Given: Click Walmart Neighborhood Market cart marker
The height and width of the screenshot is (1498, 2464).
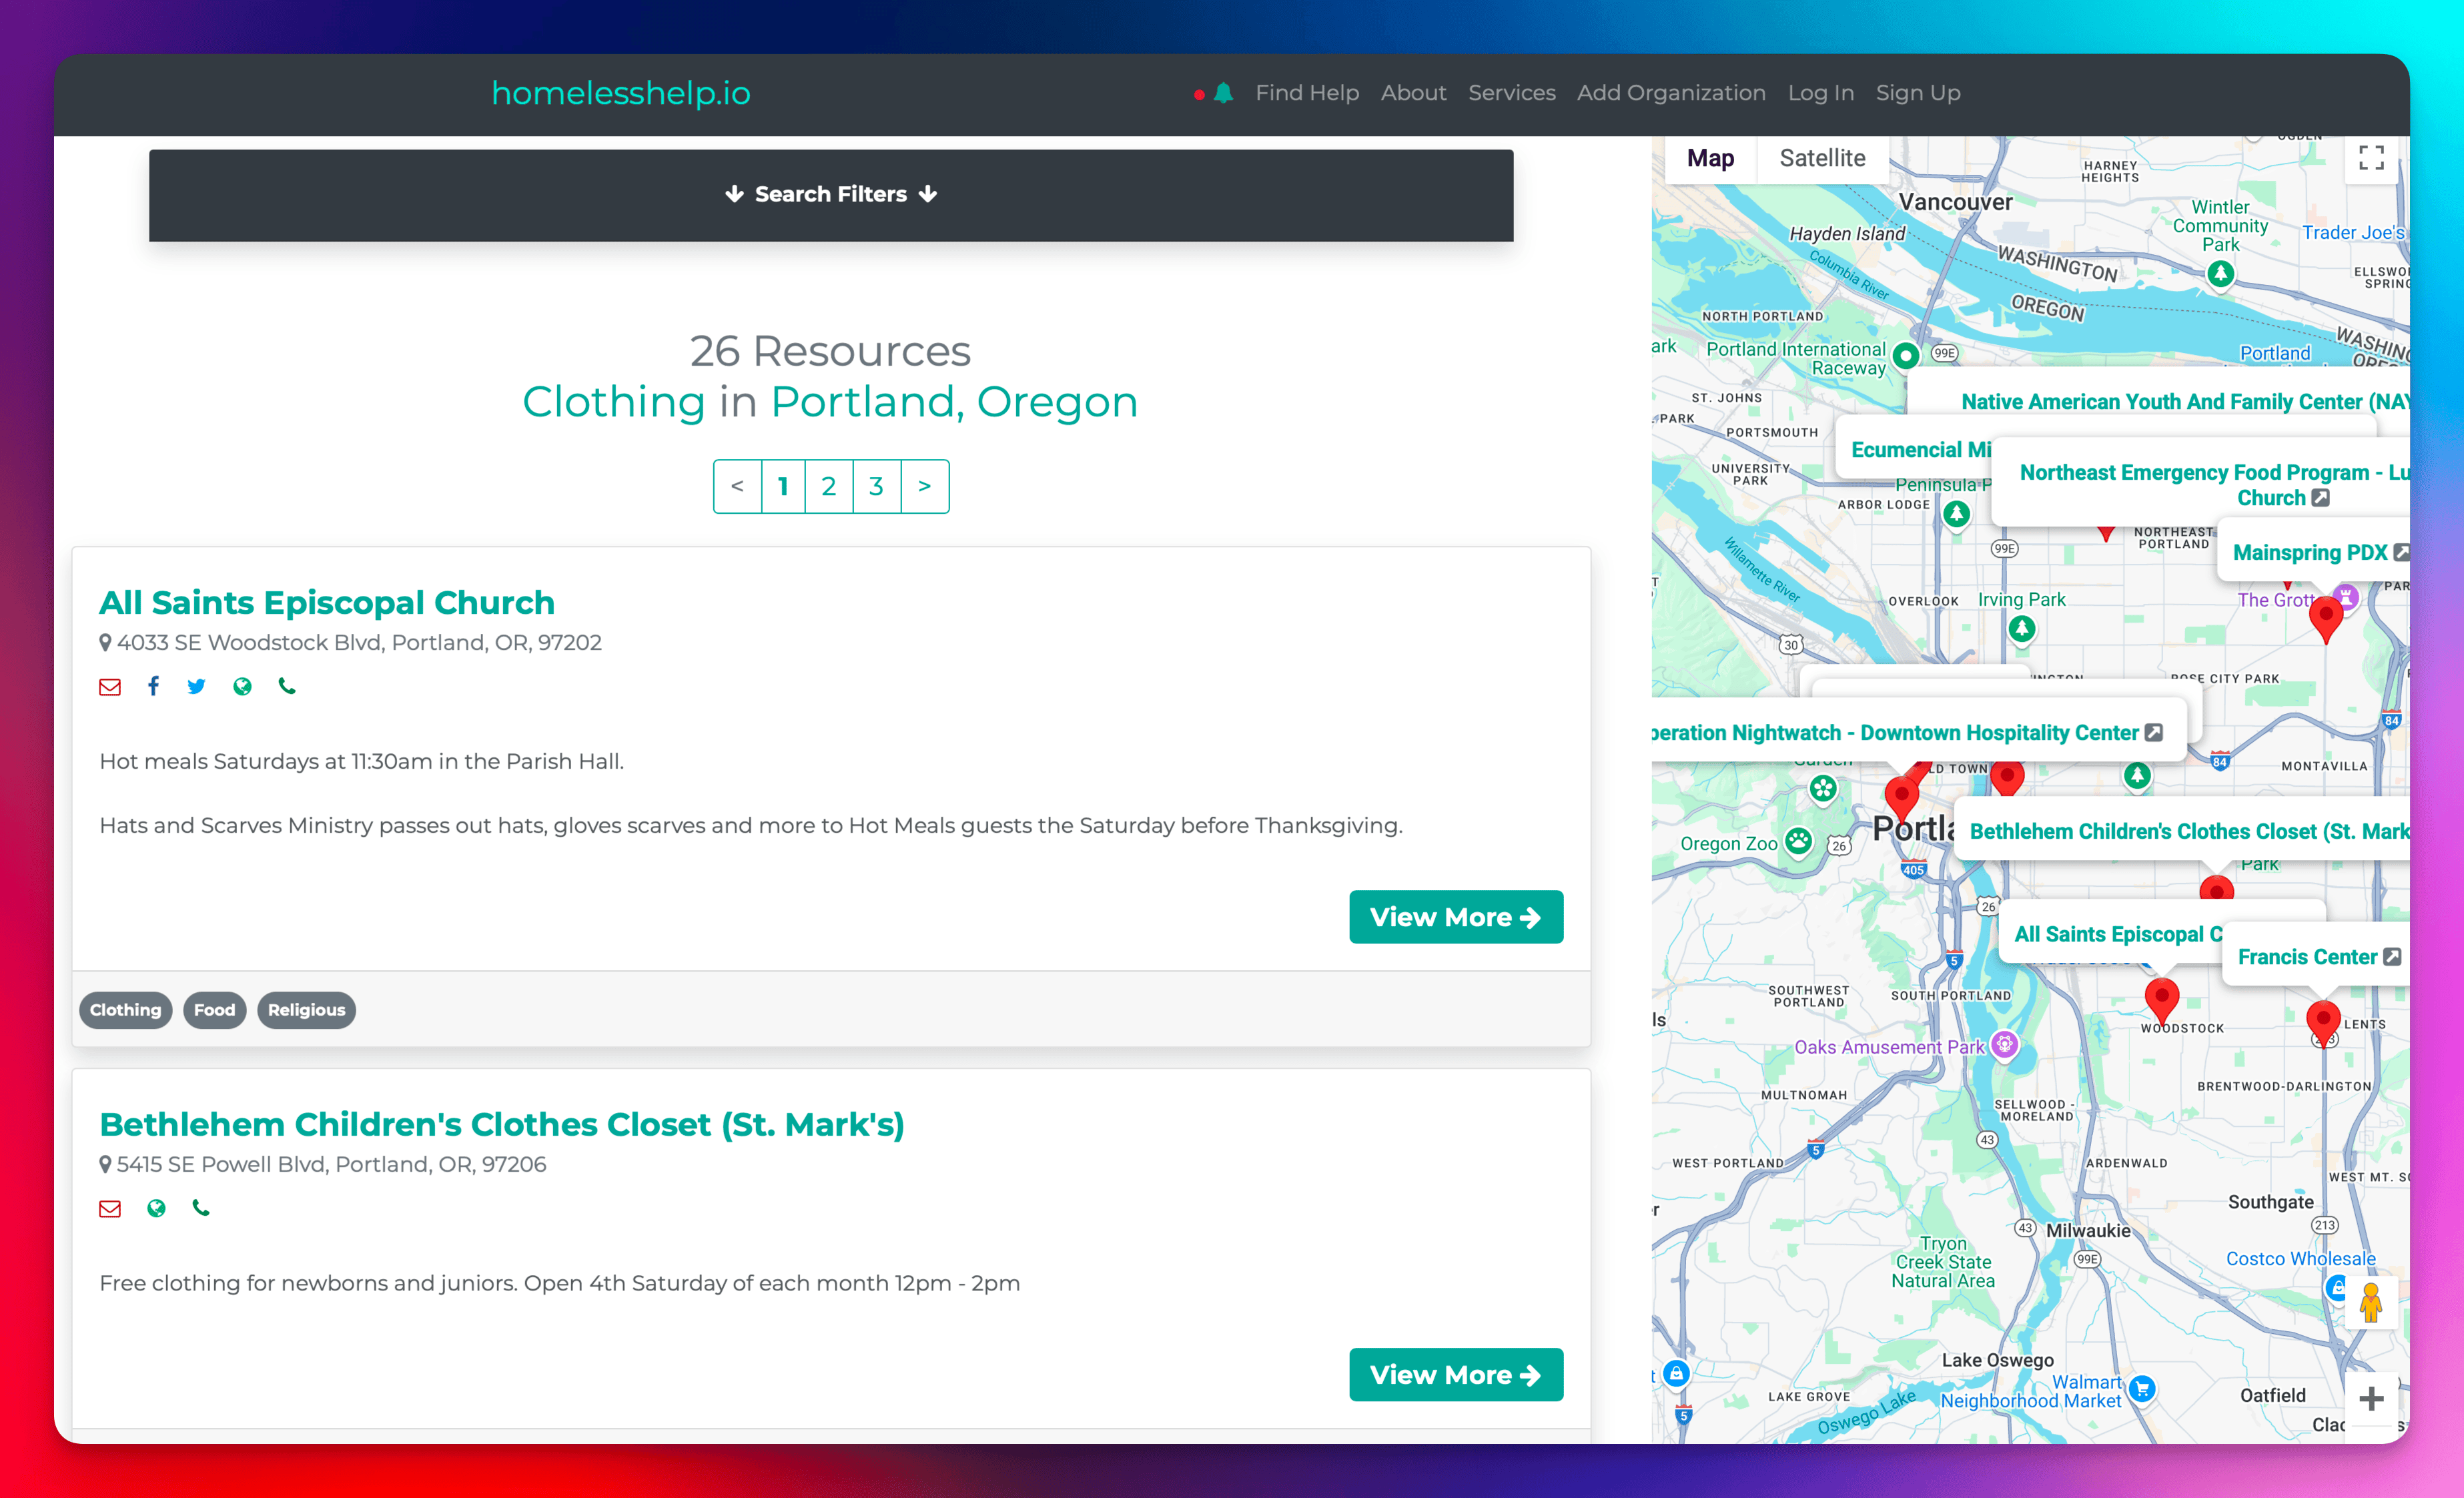Looking at the screenshot, I should click(x=2141, y=1389).
